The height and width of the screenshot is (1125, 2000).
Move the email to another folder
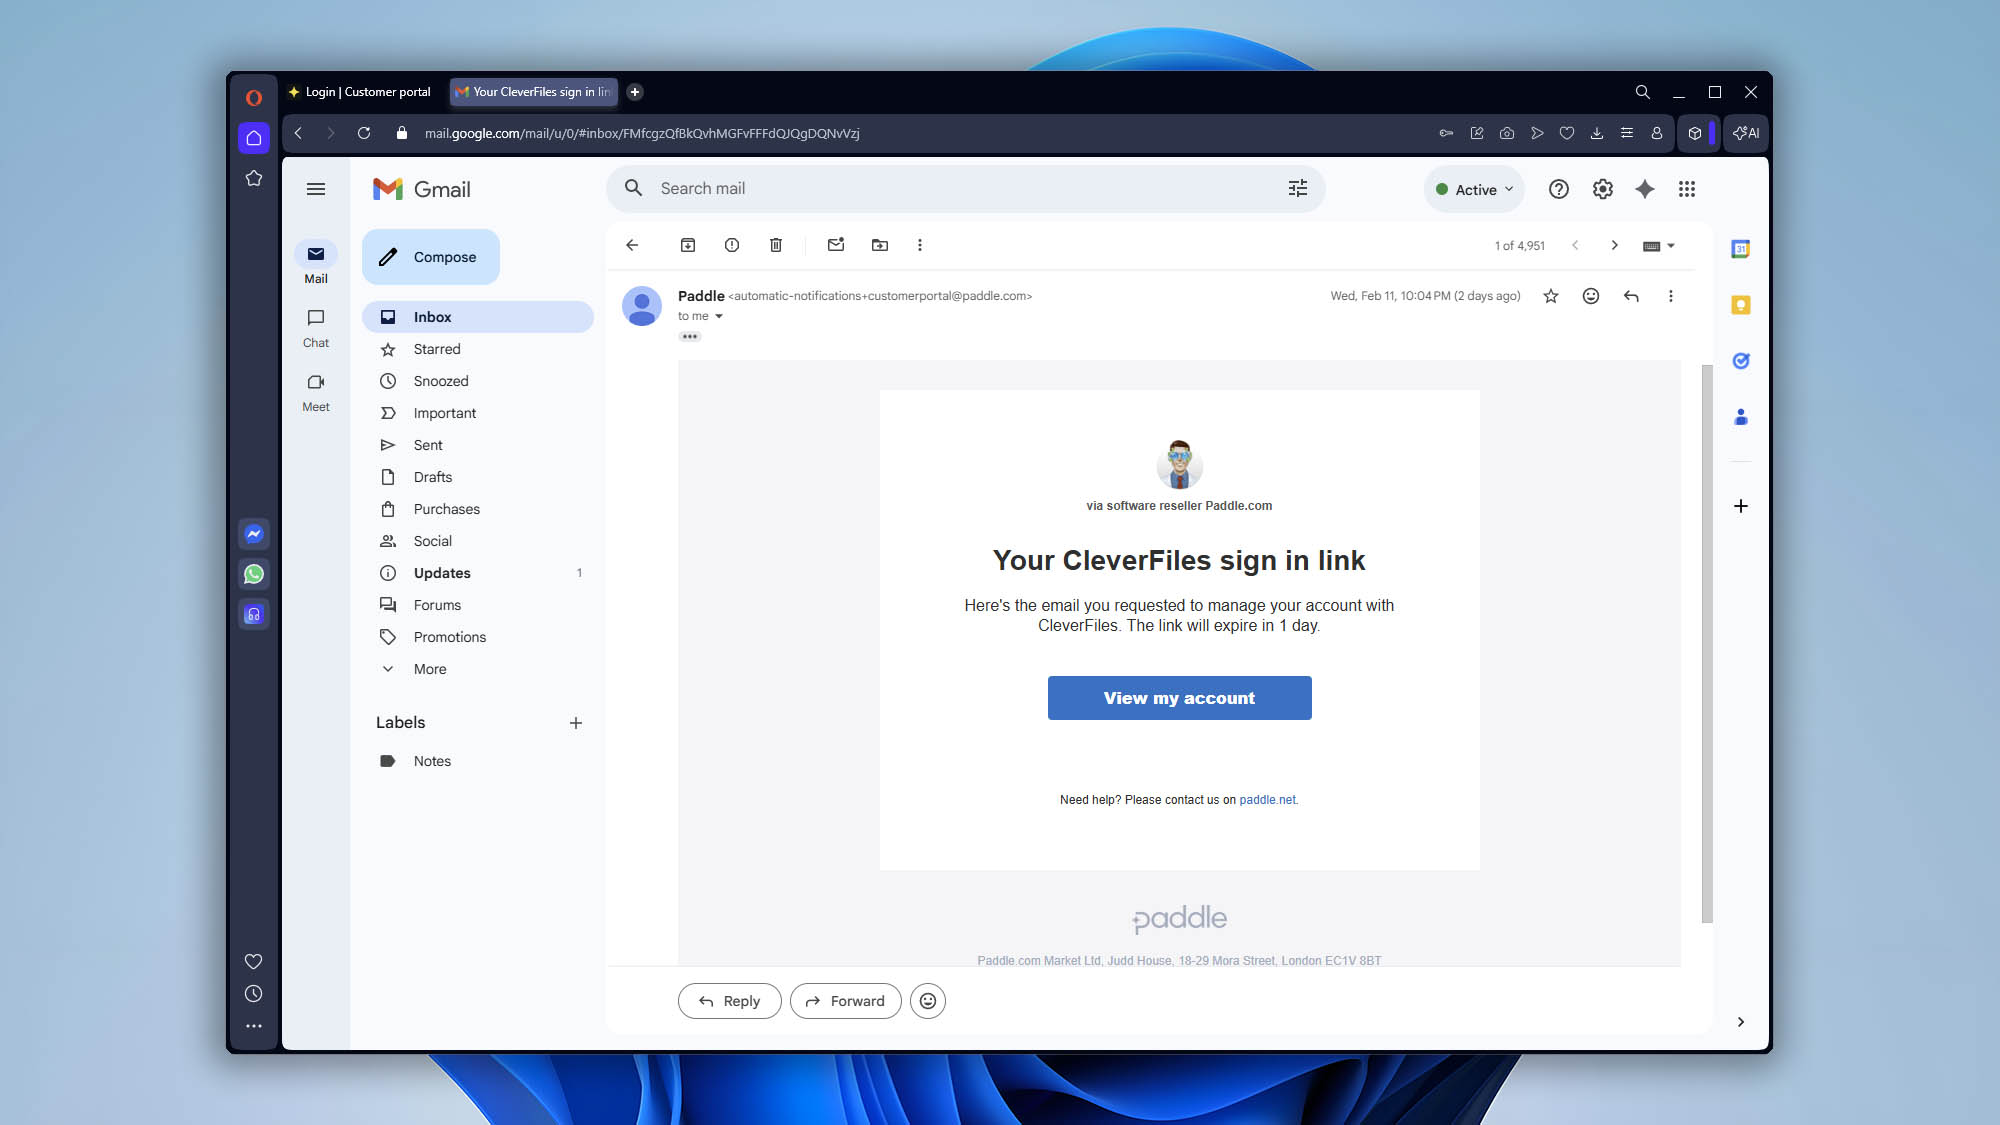click(880, 245)
